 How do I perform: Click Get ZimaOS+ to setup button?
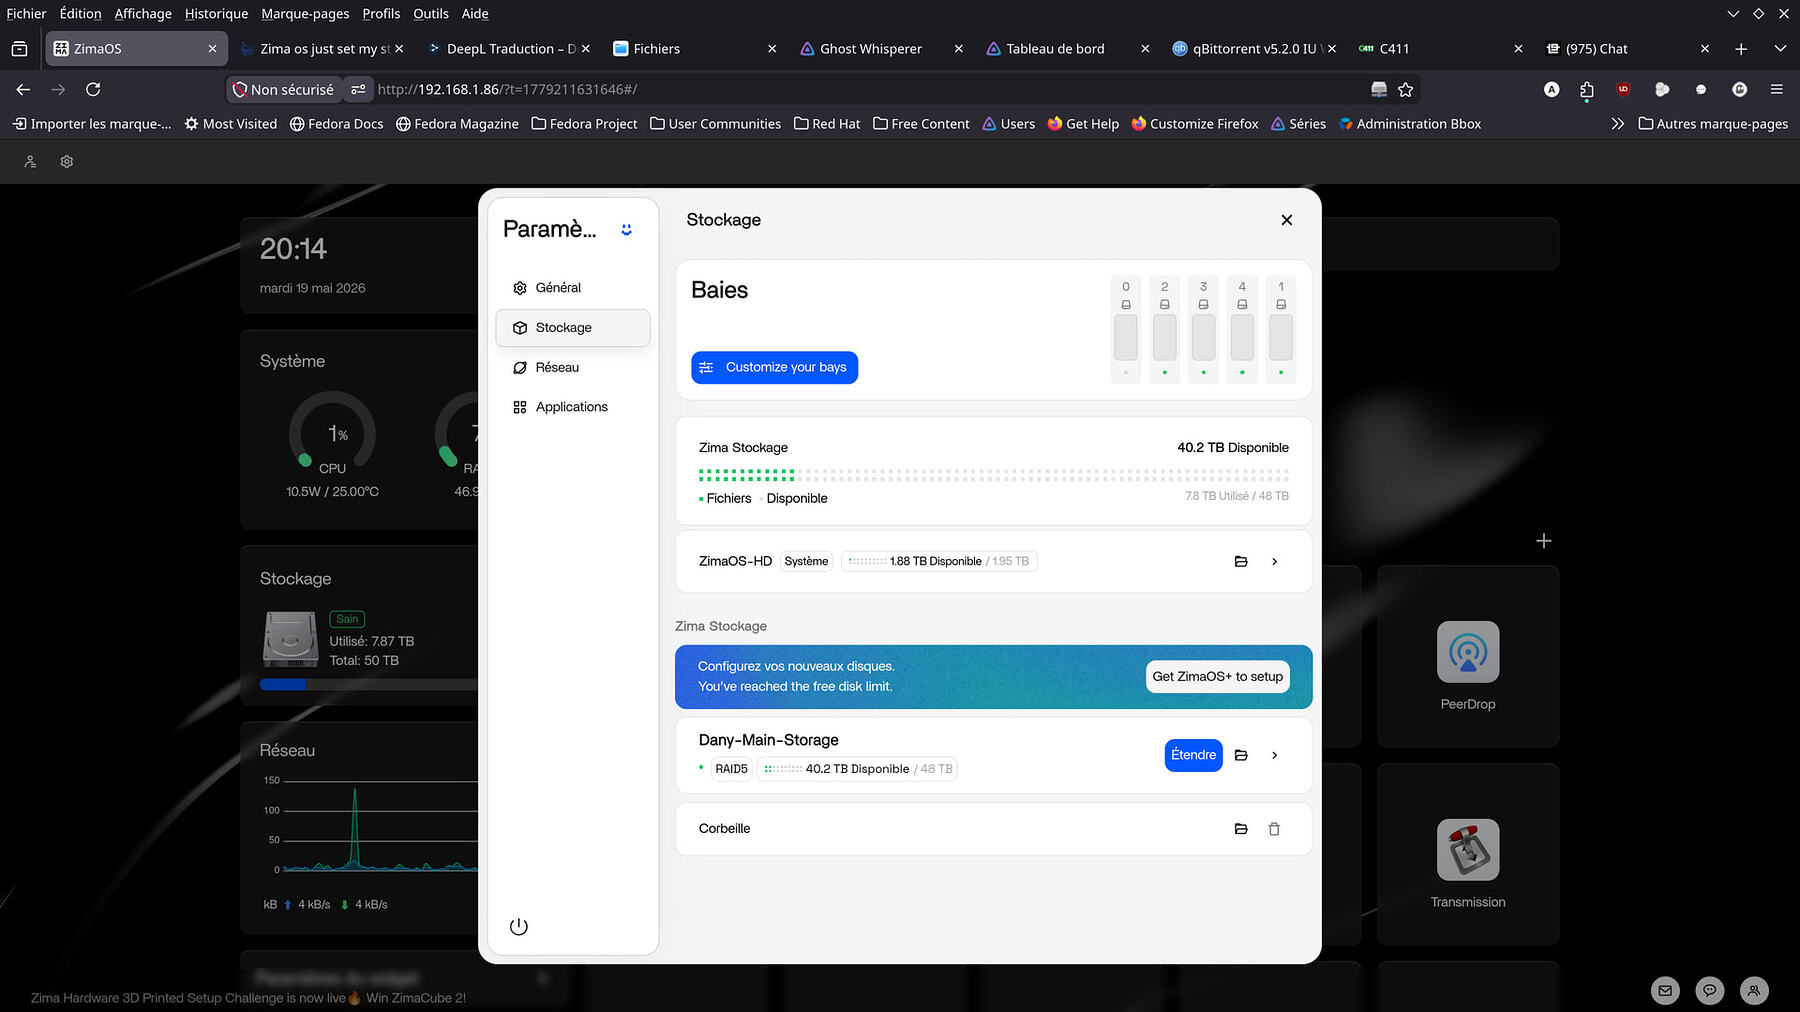[x=1217, y=677]
